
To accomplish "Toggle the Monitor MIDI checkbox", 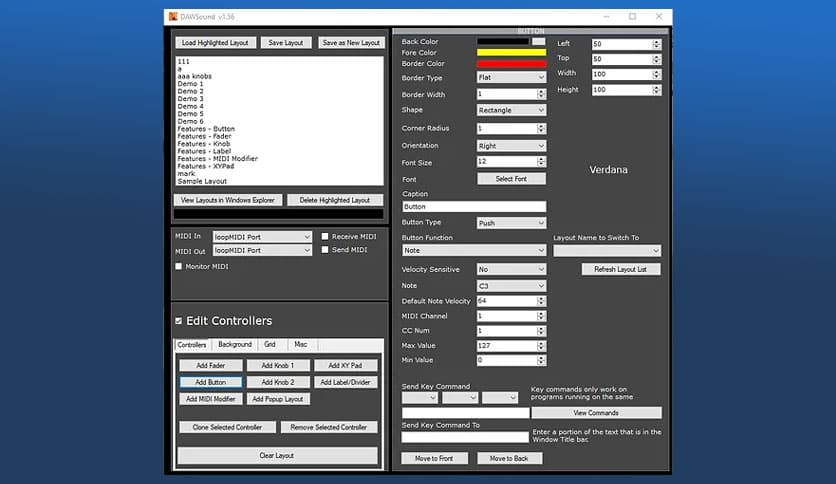I will coord(179,266).
